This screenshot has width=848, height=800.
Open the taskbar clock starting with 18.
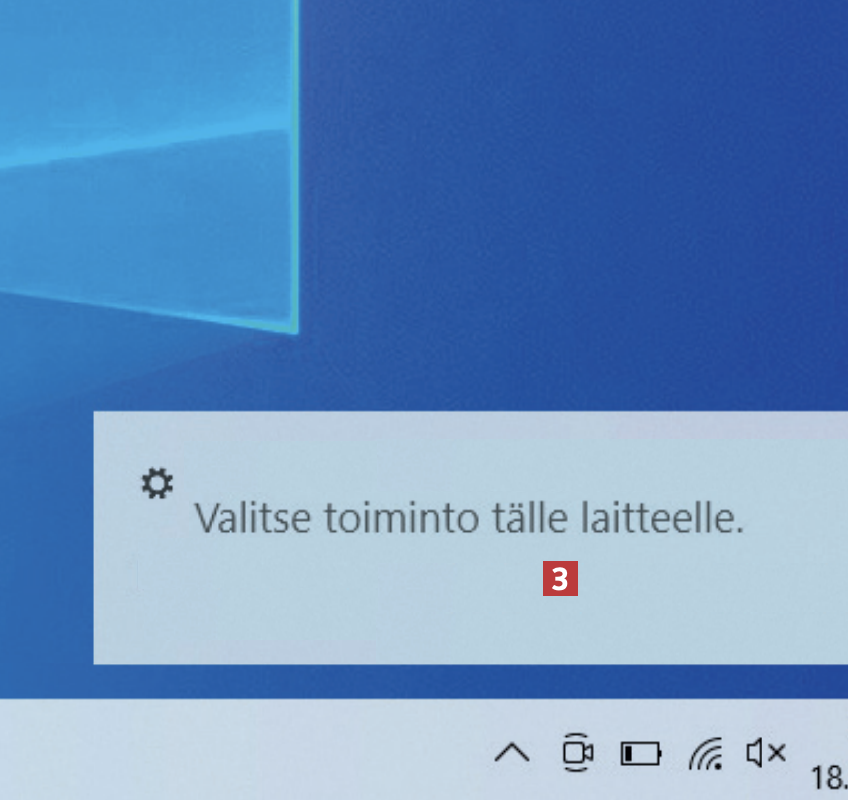click(x=829, y=778)
